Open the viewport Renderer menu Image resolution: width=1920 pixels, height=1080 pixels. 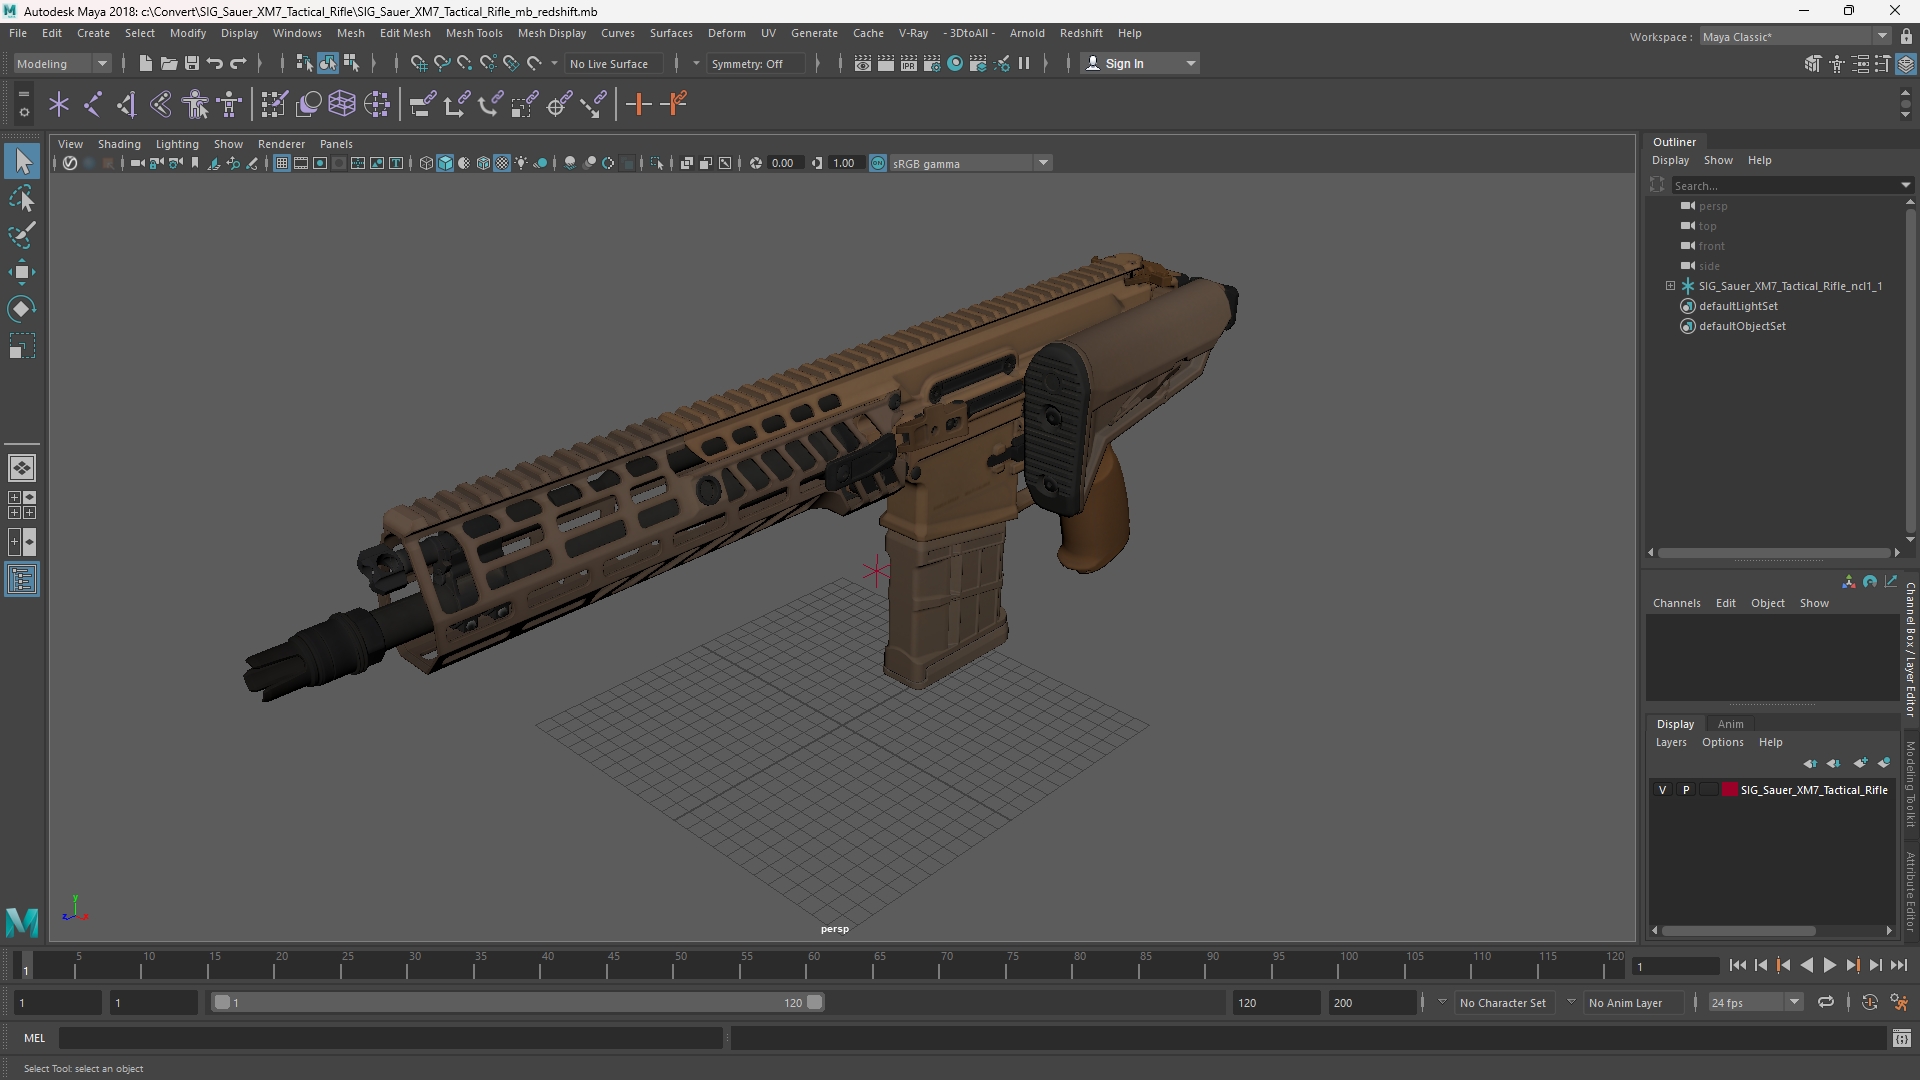click(281, 144)
